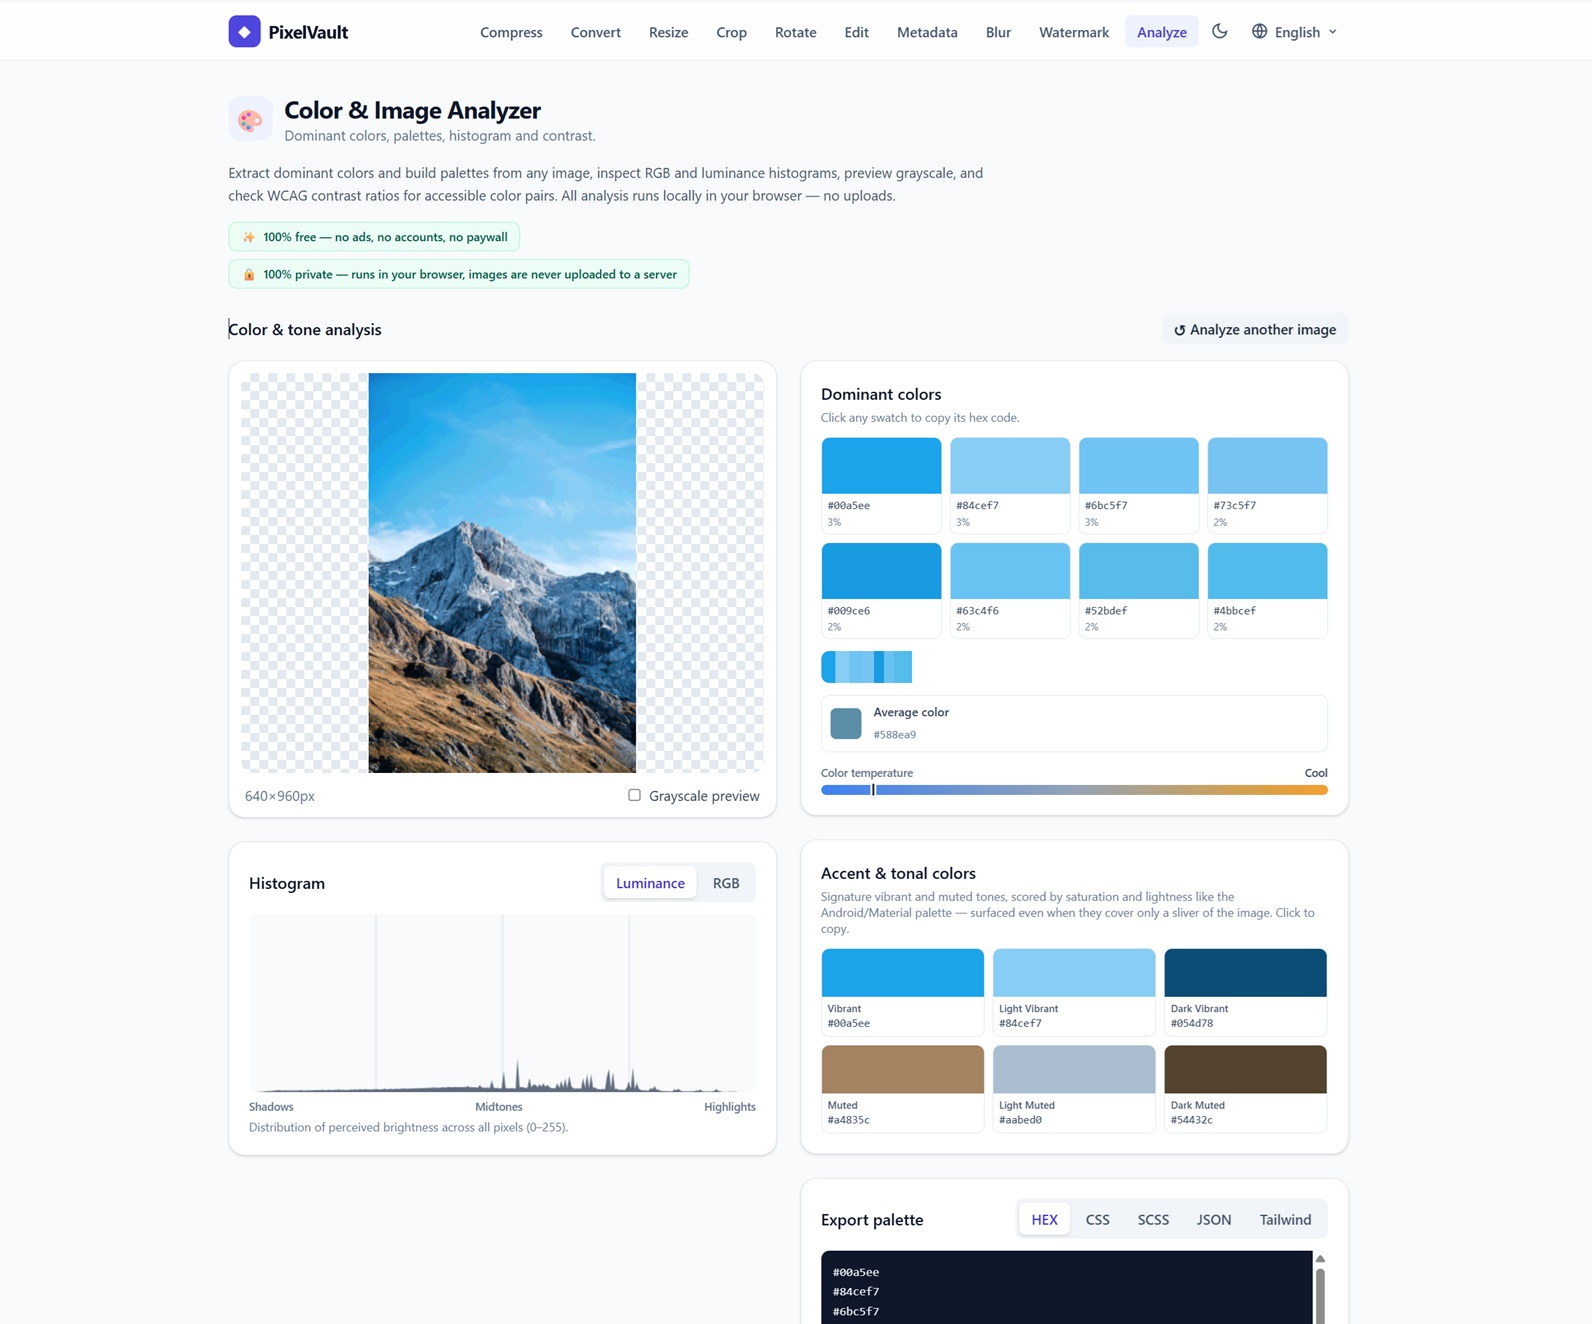Open the Compress tool from navigation
The width and height of the screenshot is (1592, 1324).
click(x=511, y=32)
